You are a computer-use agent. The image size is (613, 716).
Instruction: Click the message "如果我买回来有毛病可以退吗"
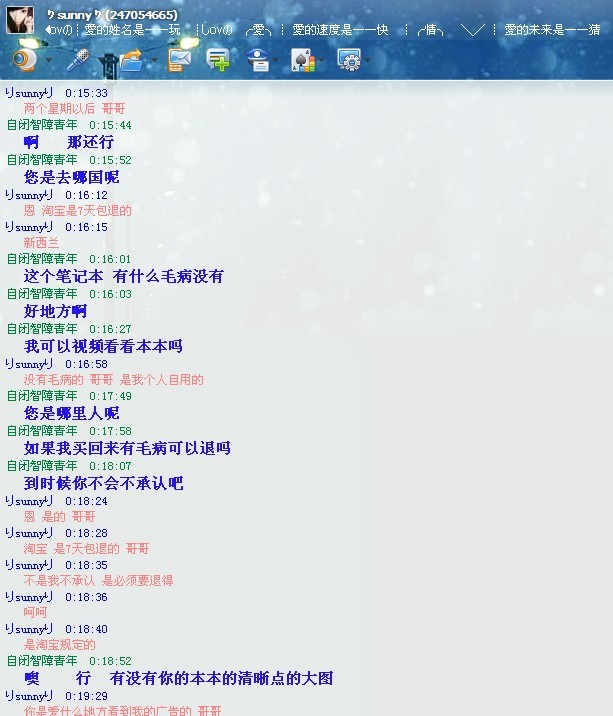pyautogui.click(x=127, y=448)
